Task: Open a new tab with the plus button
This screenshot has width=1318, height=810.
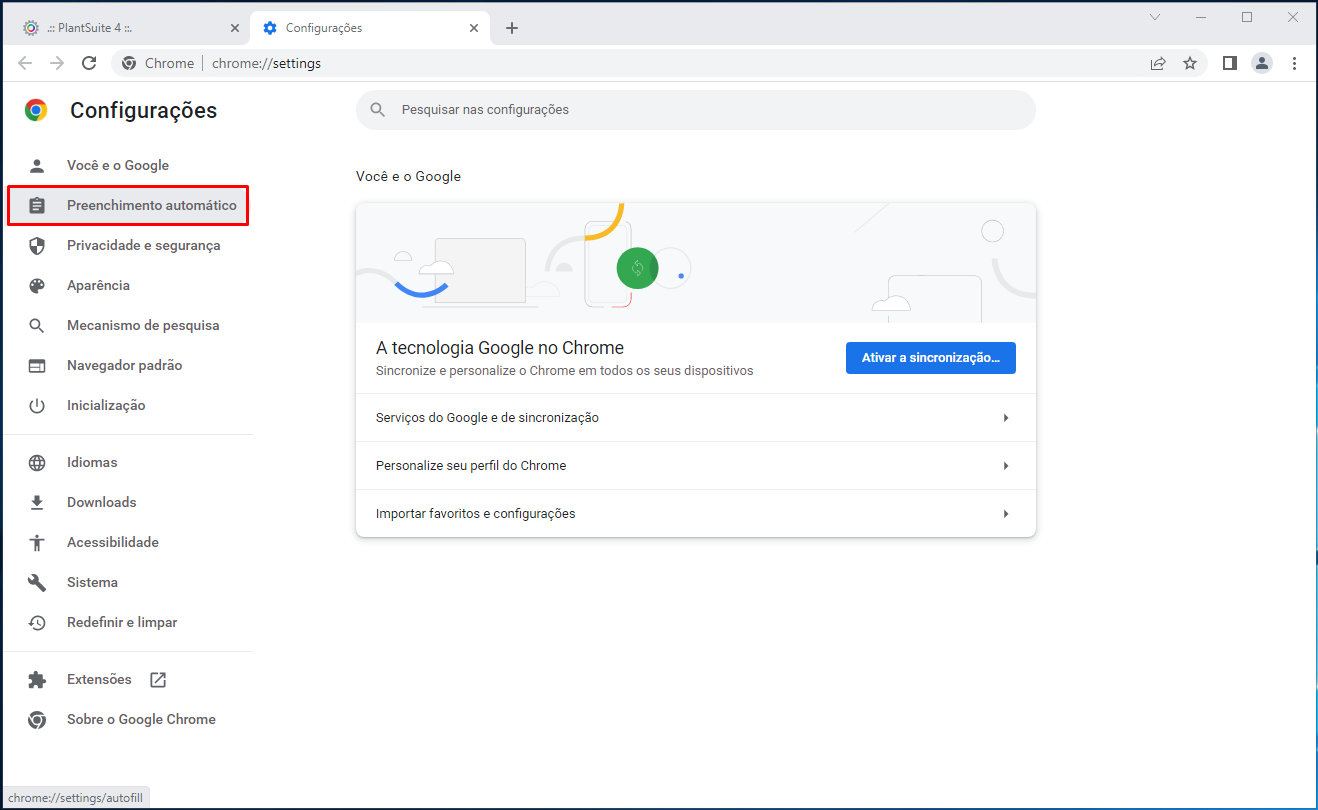Action: [512, 28]
